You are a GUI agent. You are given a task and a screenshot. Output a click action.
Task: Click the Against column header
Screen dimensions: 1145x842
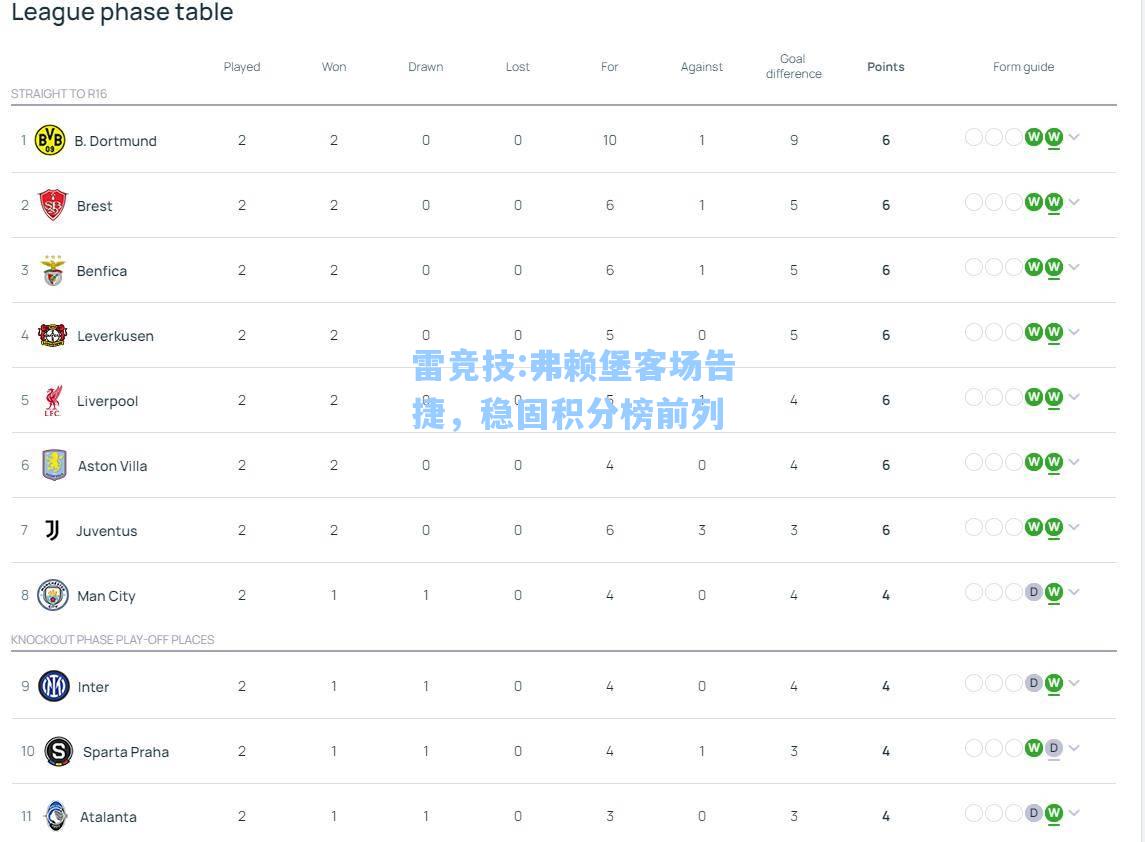point(702,66)
